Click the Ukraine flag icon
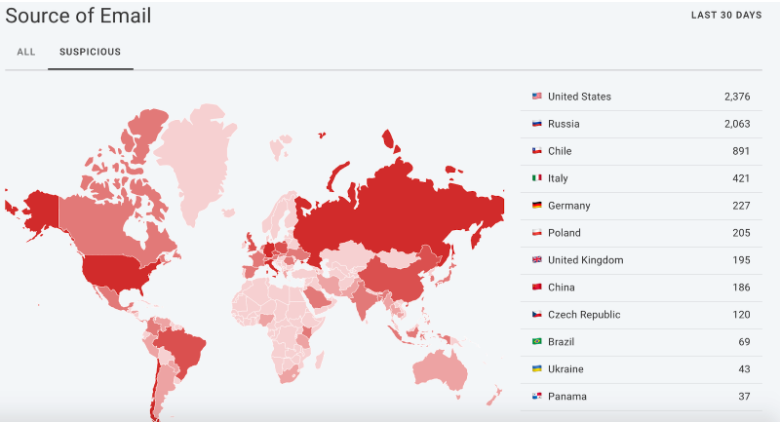The image size is (783, 425). pos(537,369)
